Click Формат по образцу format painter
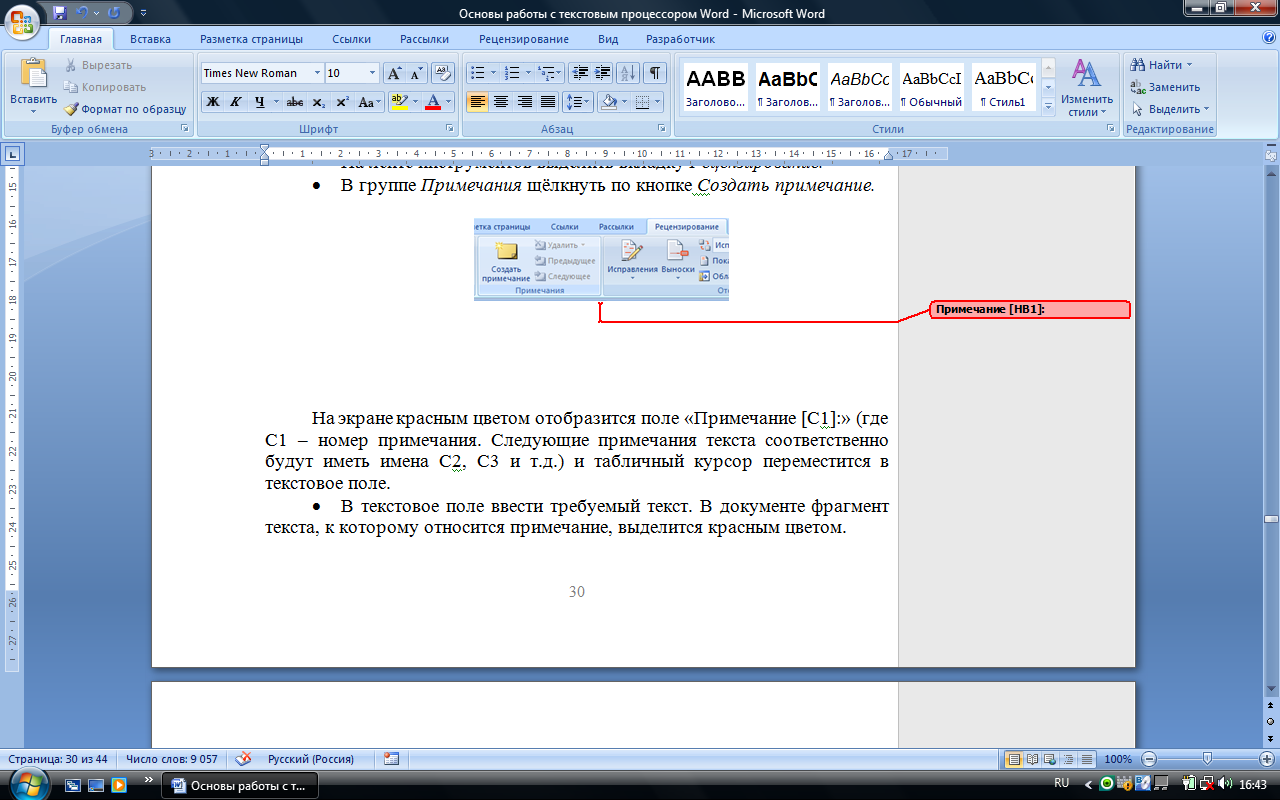The image size is (1280, 800). [125, 109]
